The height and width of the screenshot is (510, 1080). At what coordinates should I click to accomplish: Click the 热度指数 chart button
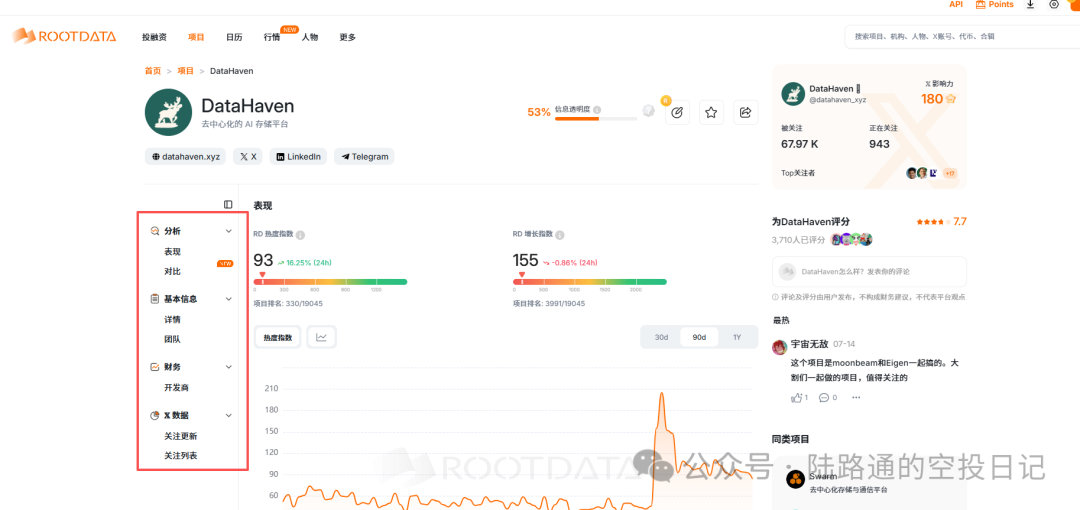278,337
